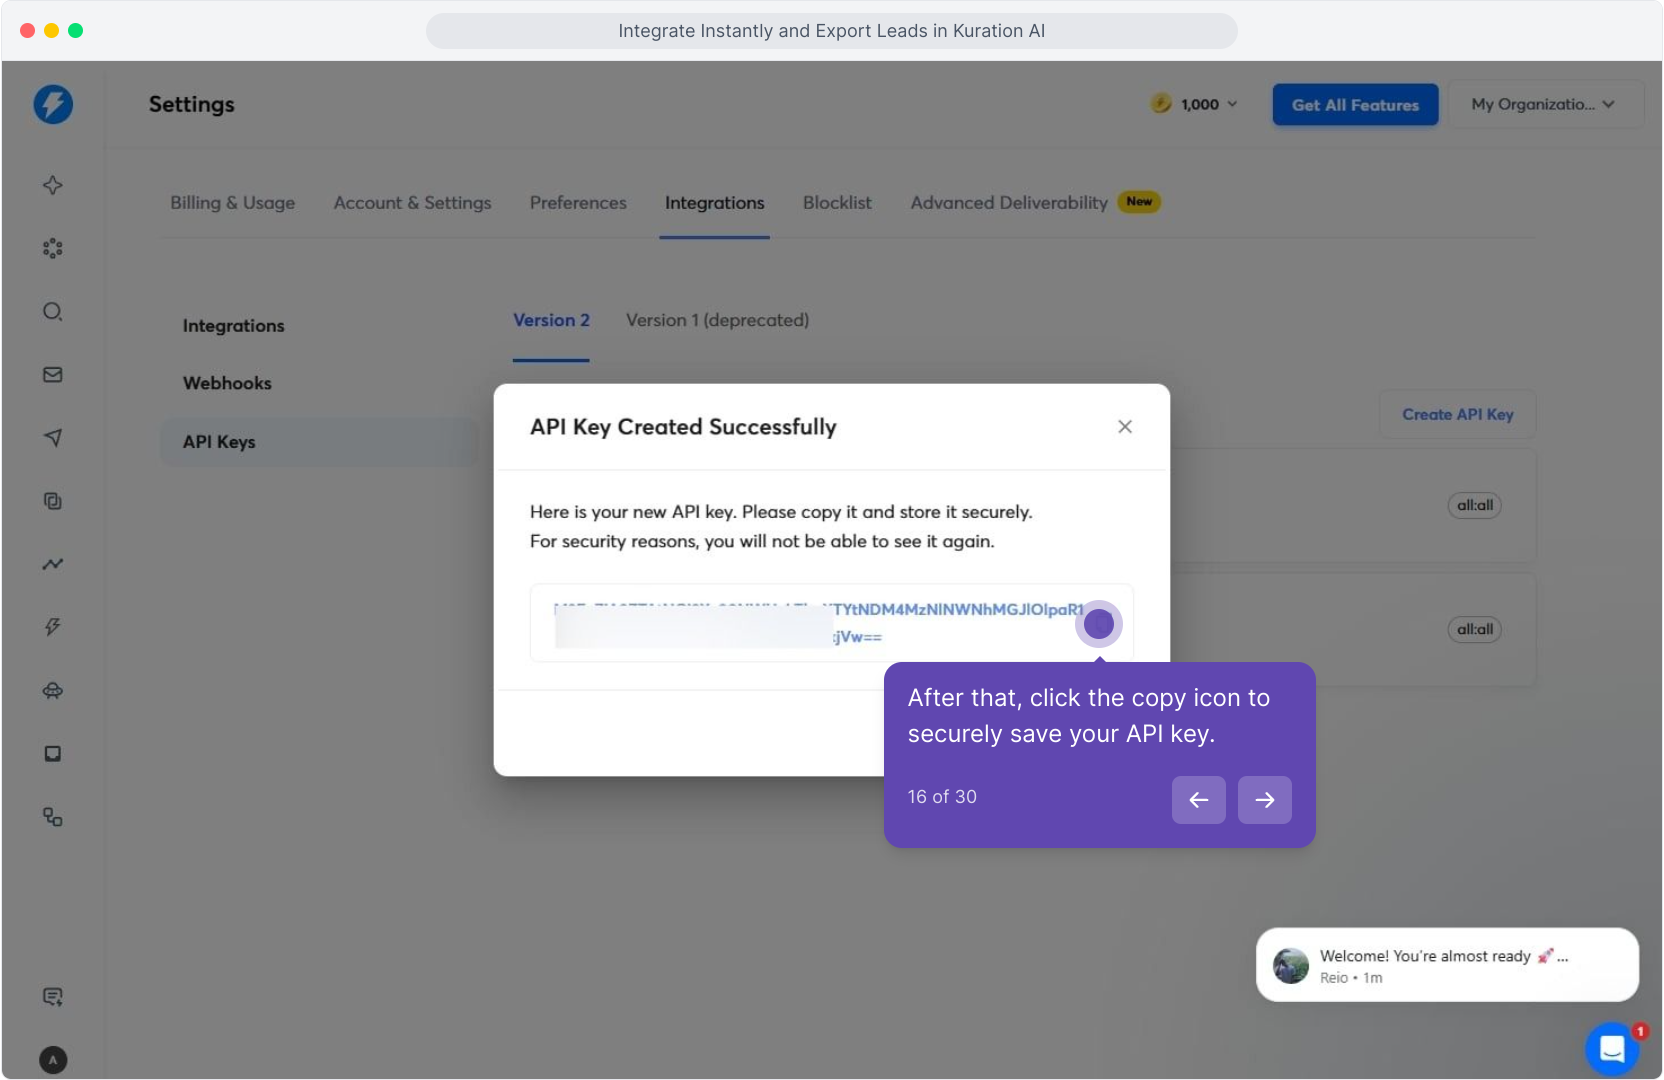Open the email envelope icon in sidebar

[53, 374]
